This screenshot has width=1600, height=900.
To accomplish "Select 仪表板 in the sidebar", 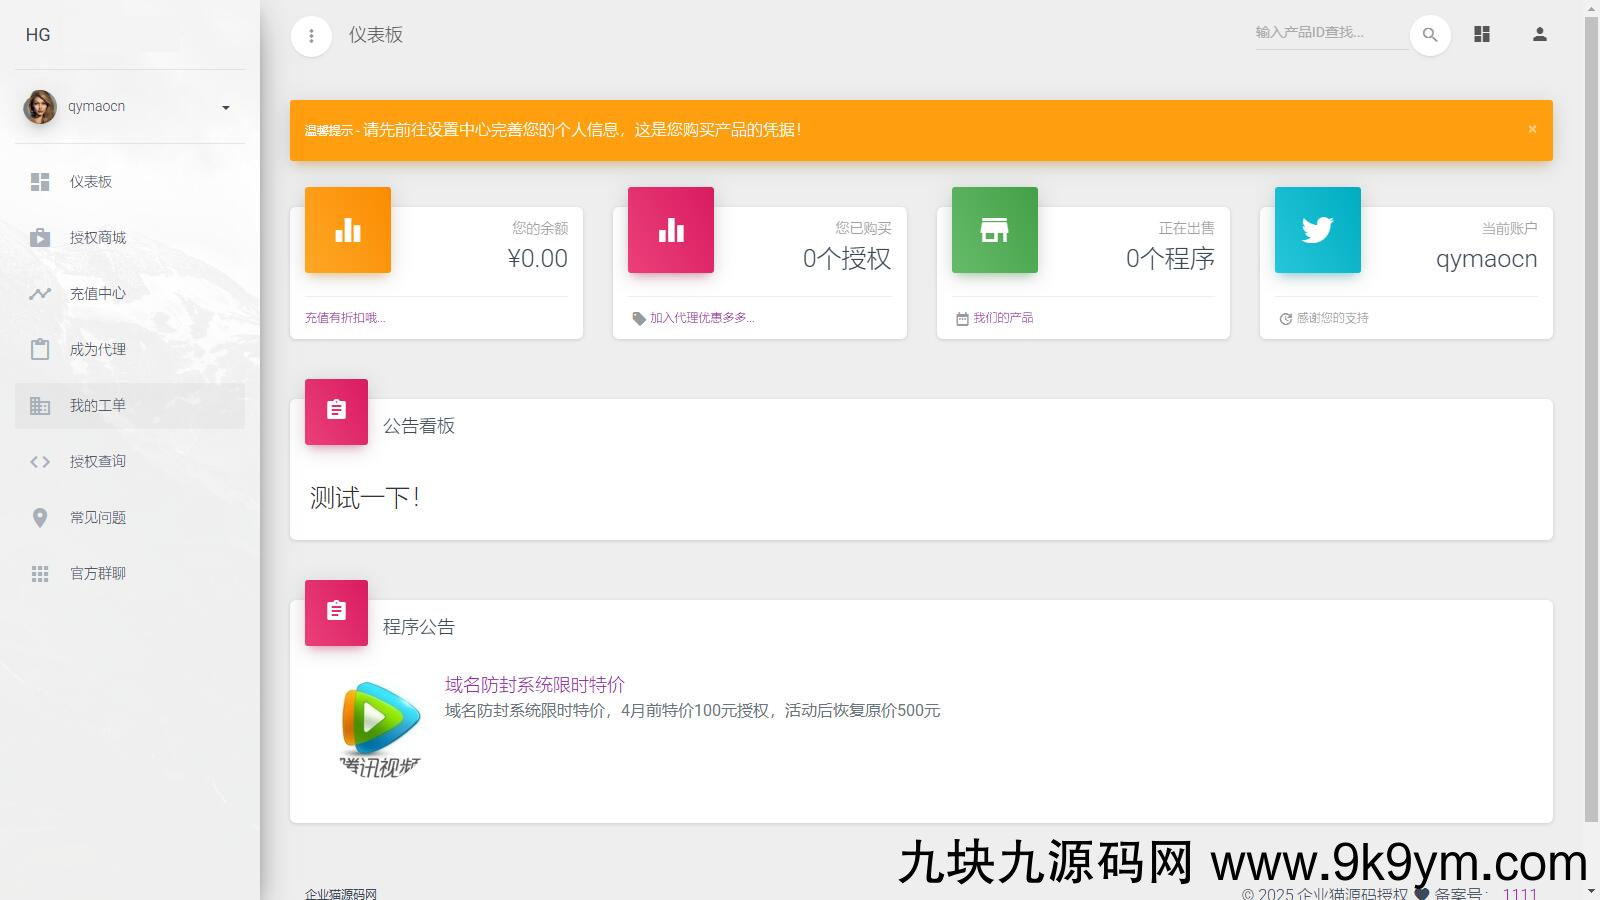I will click(x=90, y=182).
